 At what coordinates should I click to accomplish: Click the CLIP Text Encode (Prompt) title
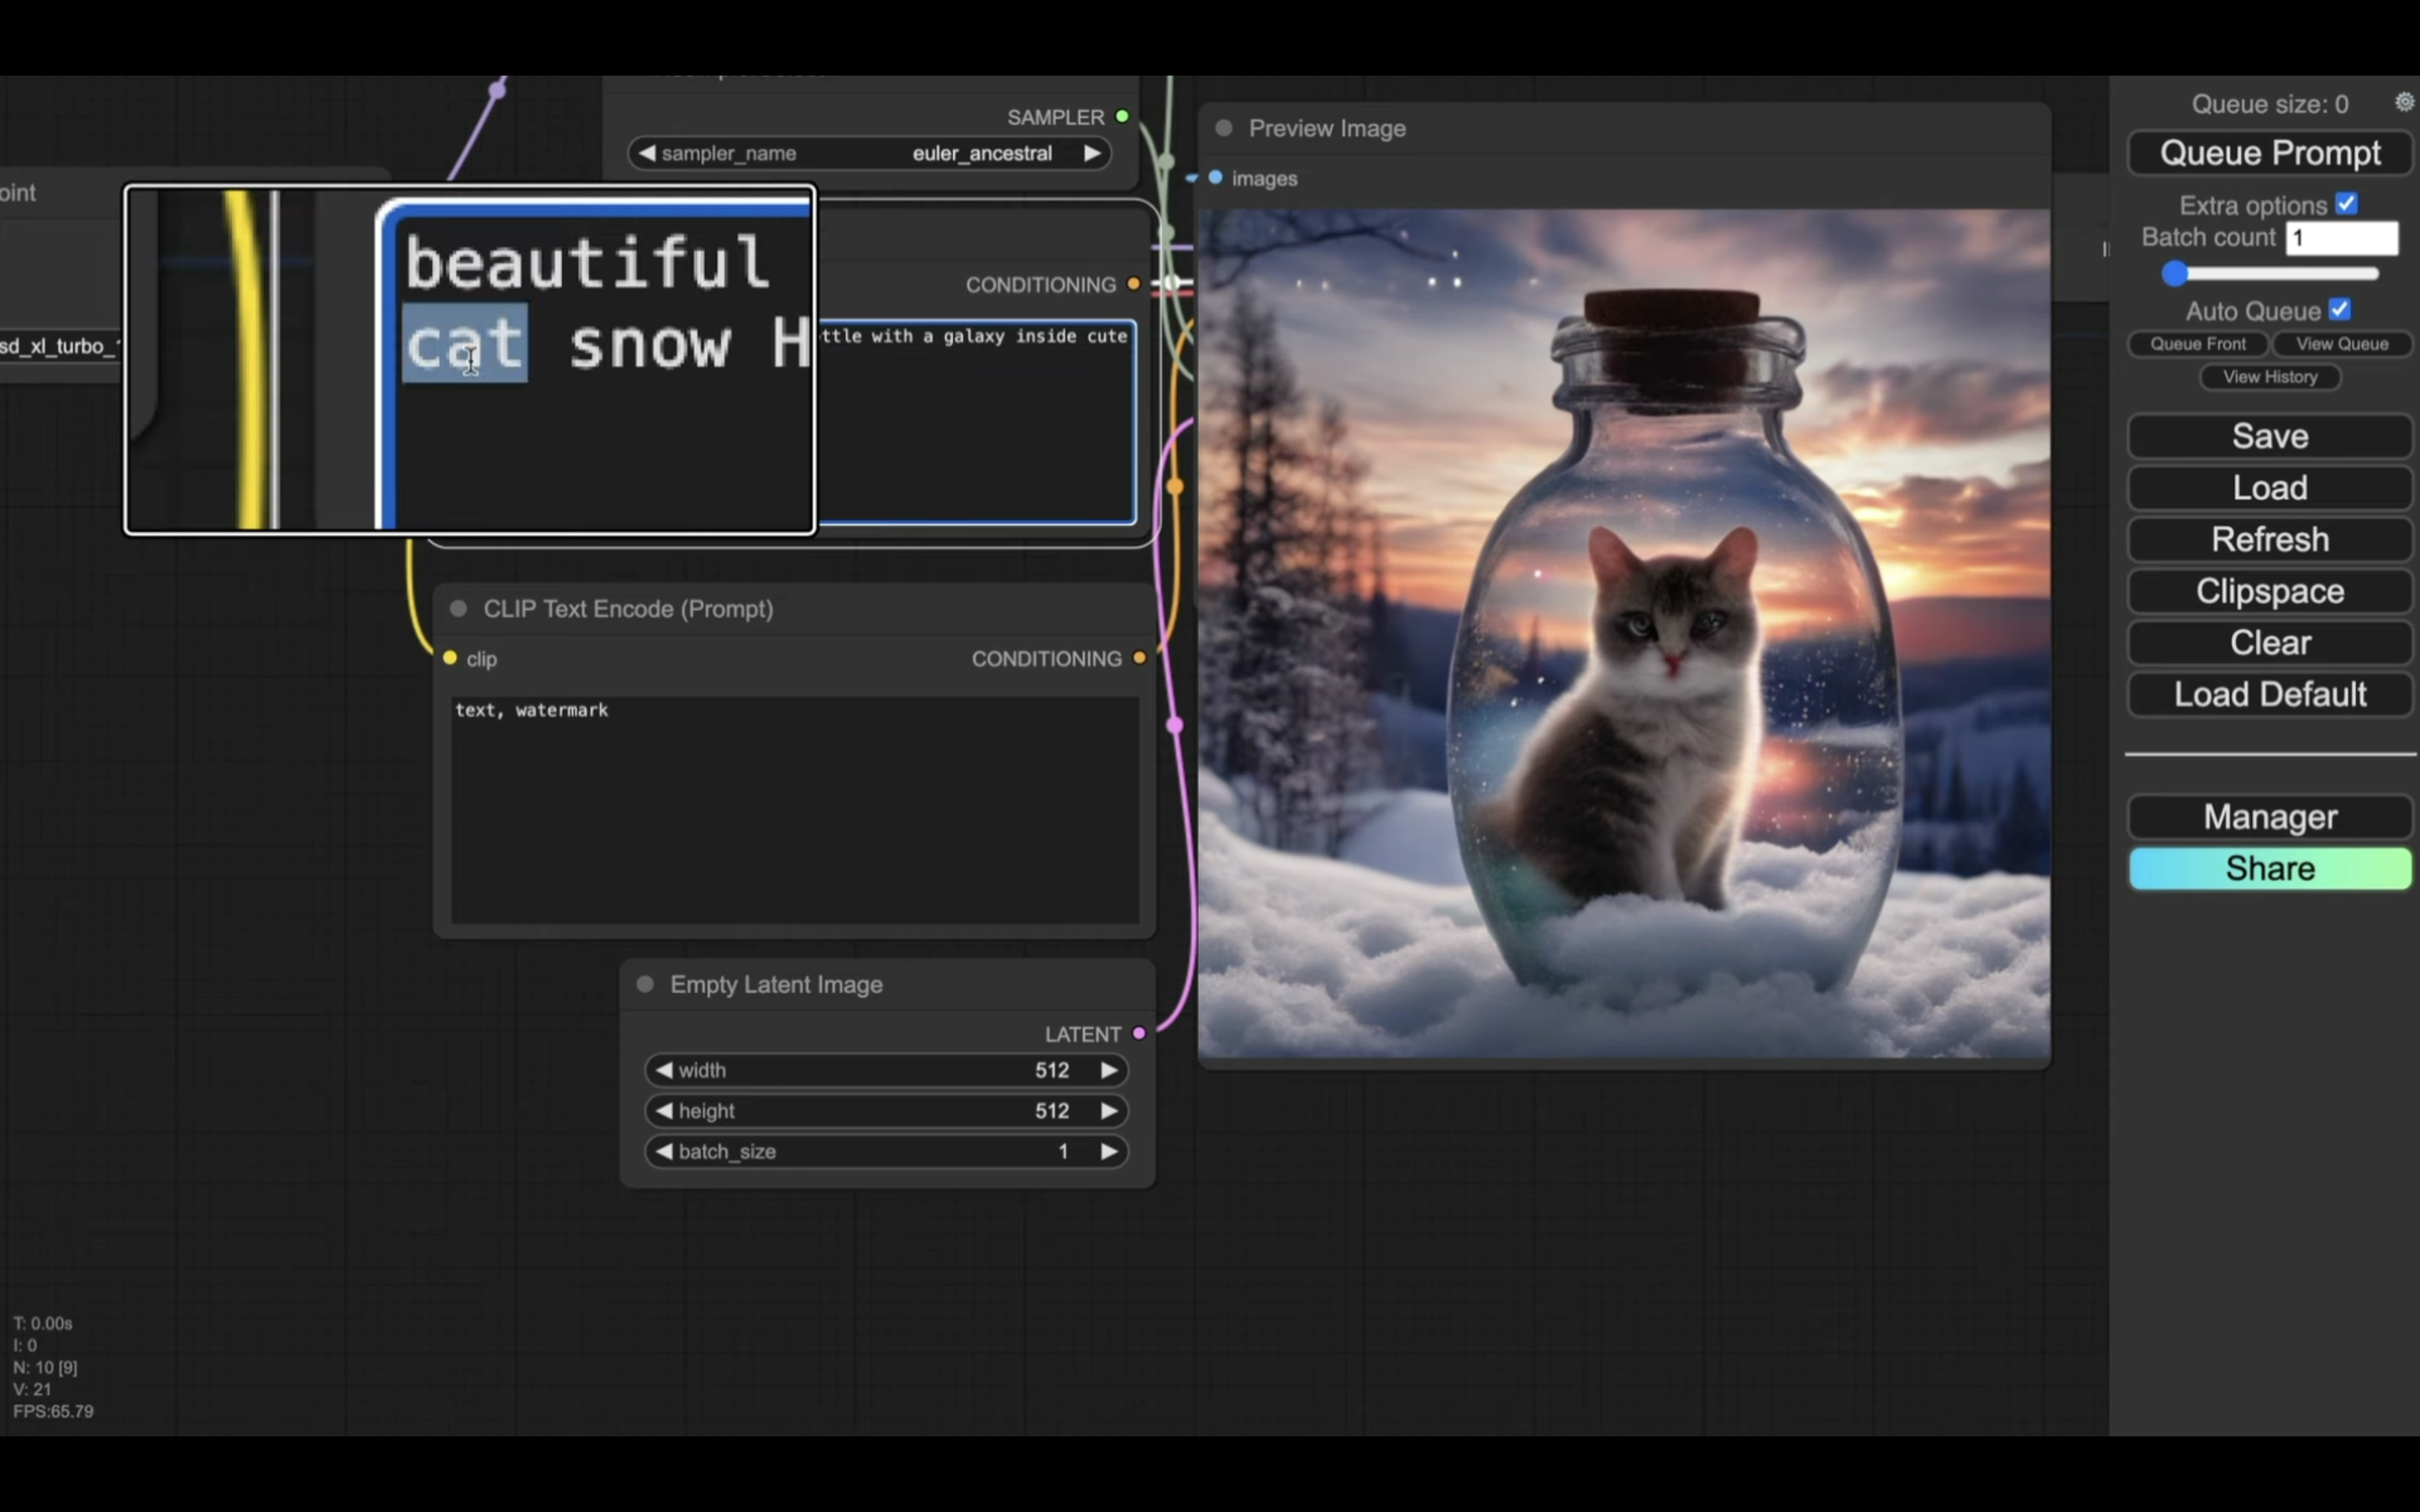628,609
